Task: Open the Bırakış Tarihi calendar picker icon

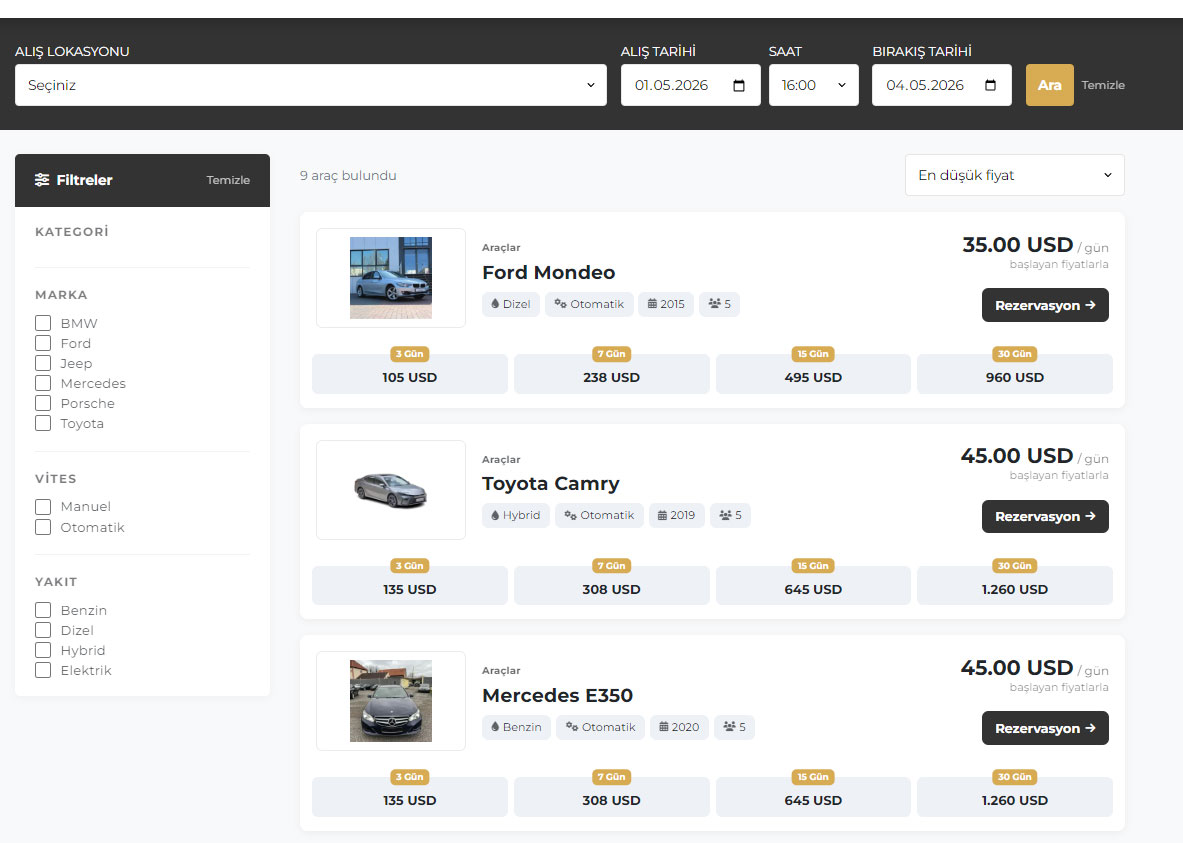Action: tap(990, 85)
